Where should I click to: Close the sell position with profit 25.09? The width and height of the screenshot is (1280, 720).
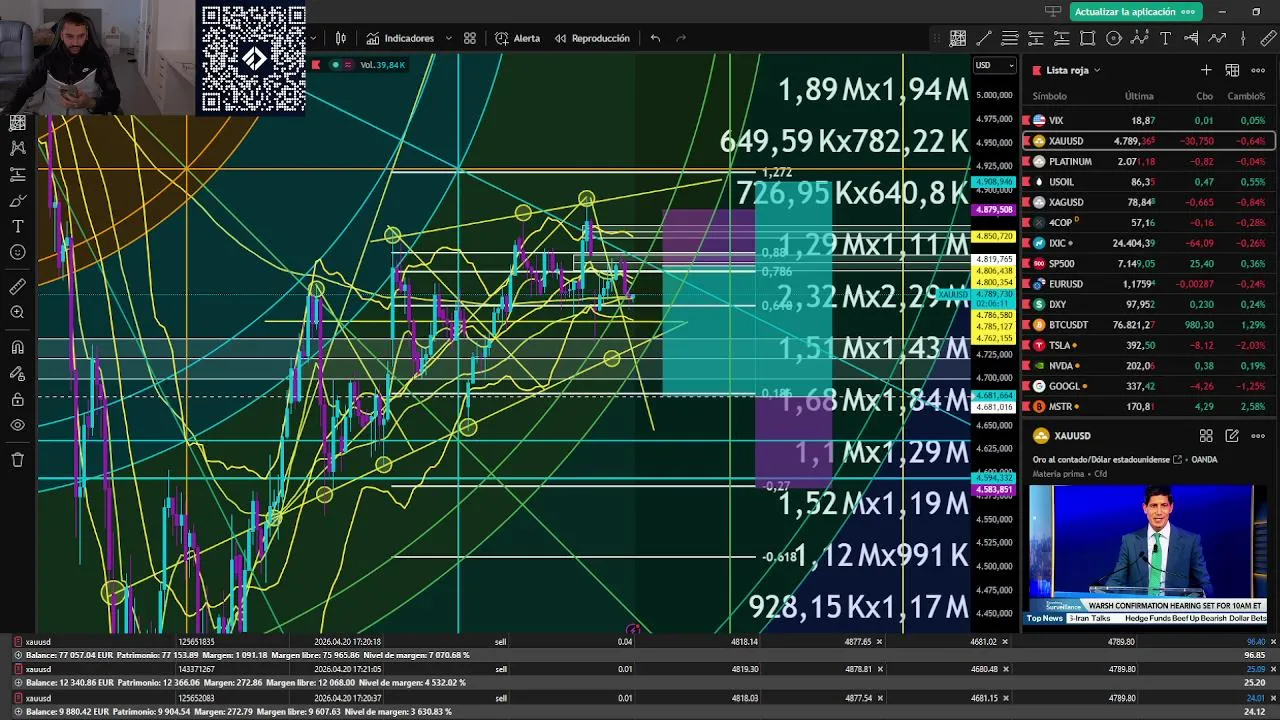1273,669
